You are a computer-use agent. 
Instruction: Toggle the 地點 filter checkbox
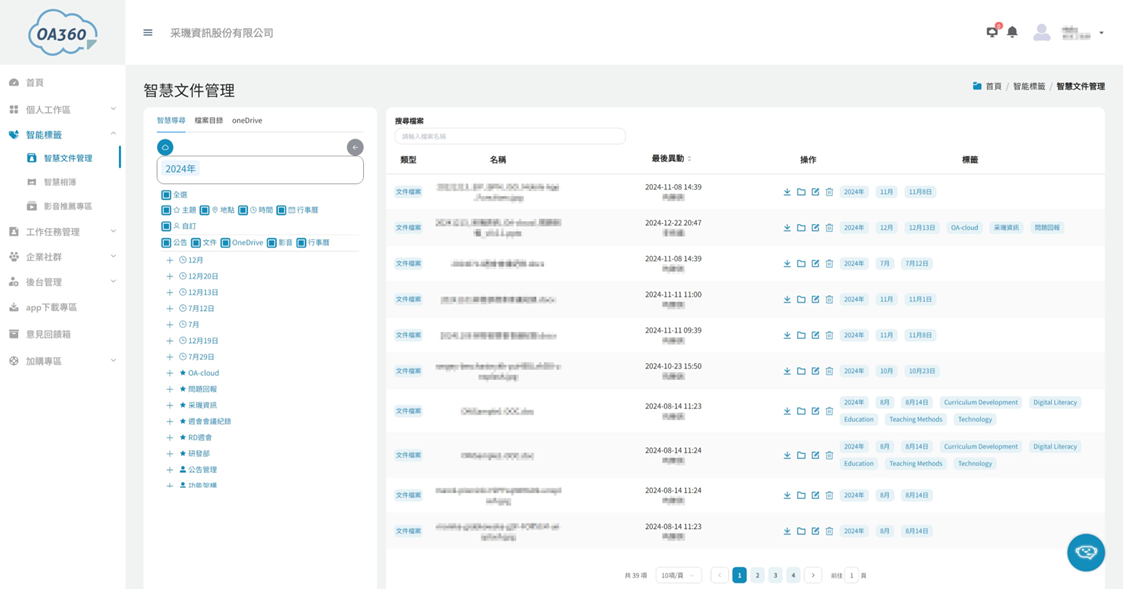click(x=205, y=210)
